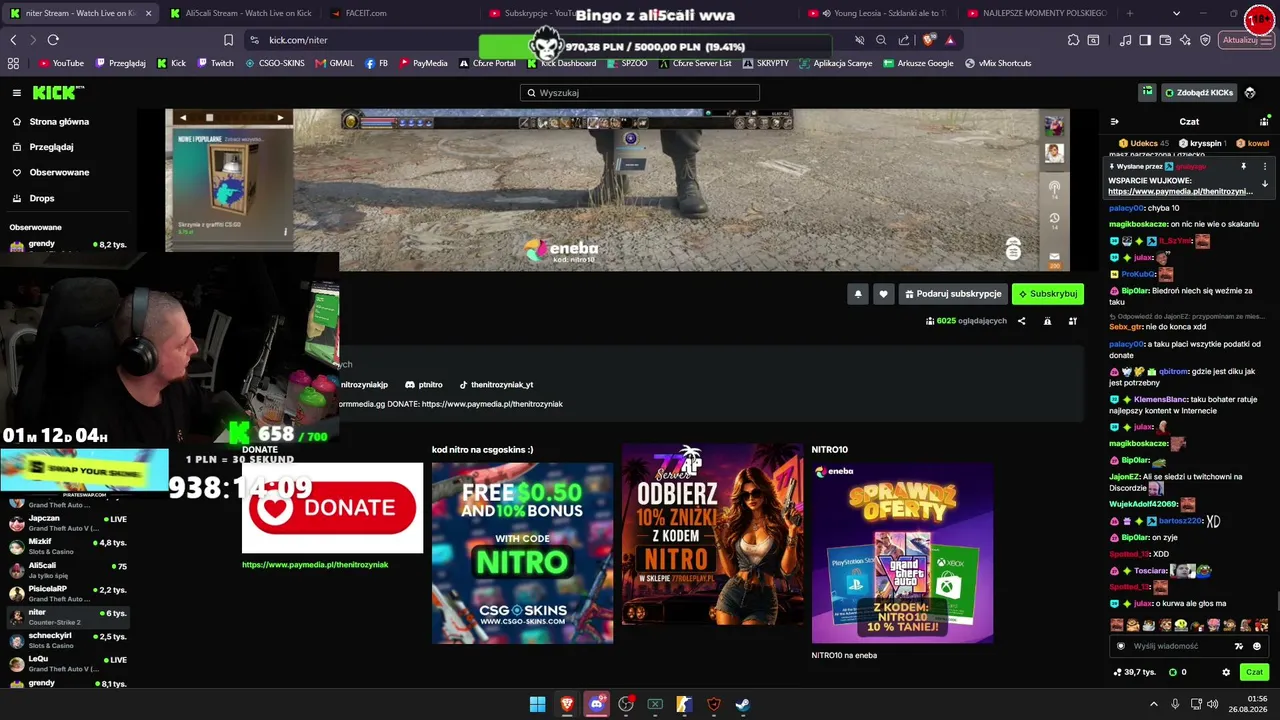
Task: Turn on stream notifications bell
Action: click(857, 294)
